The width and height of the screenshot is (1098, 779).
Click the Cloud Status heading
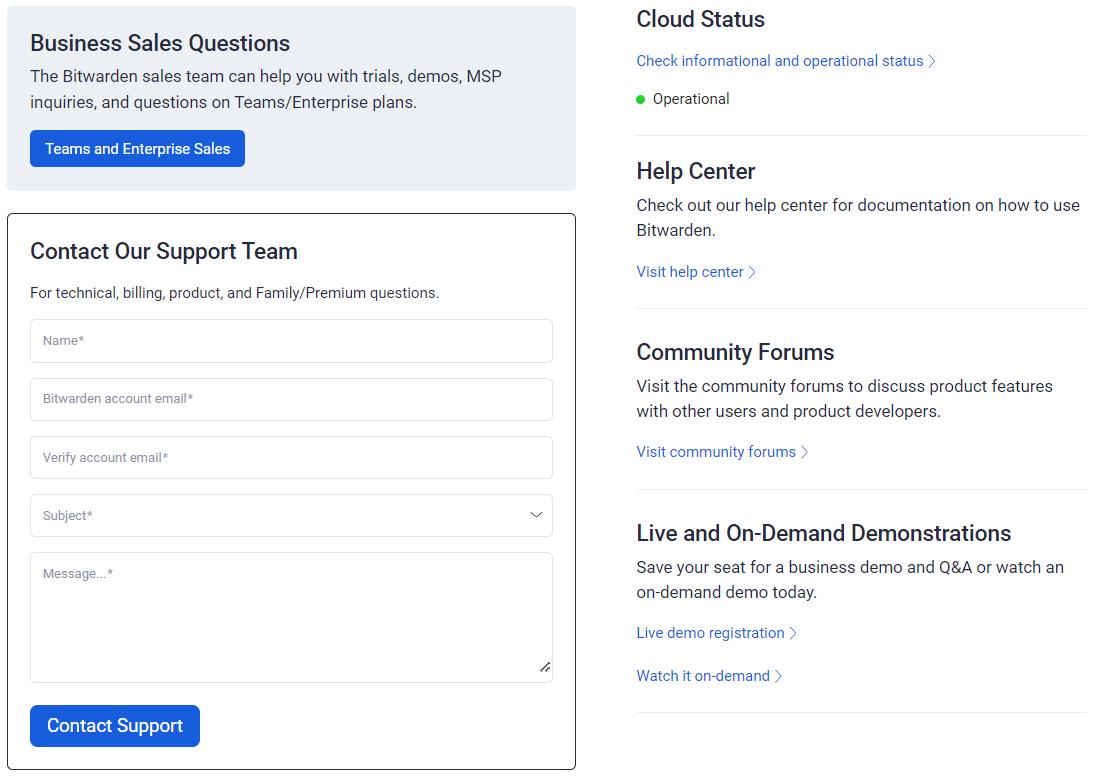700,20
